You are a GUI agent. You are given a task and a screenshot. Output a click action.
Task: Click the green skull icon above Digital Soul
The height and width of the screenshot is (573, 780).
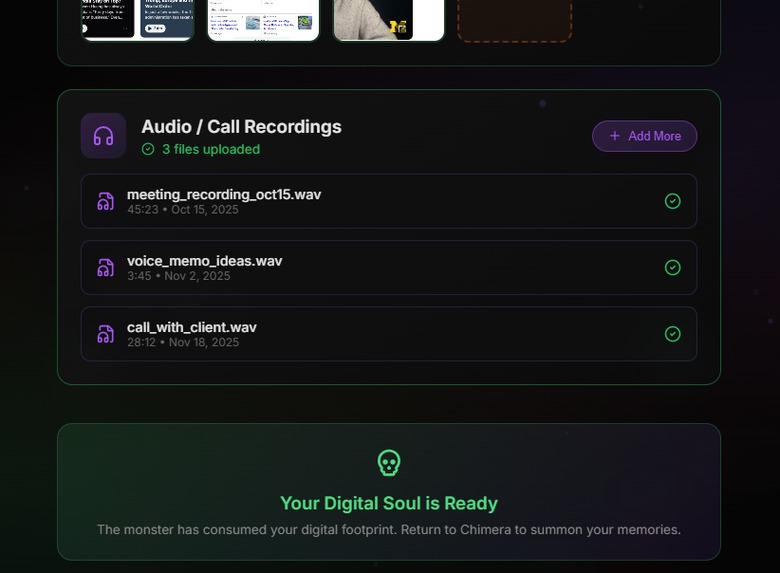(389, 463)
